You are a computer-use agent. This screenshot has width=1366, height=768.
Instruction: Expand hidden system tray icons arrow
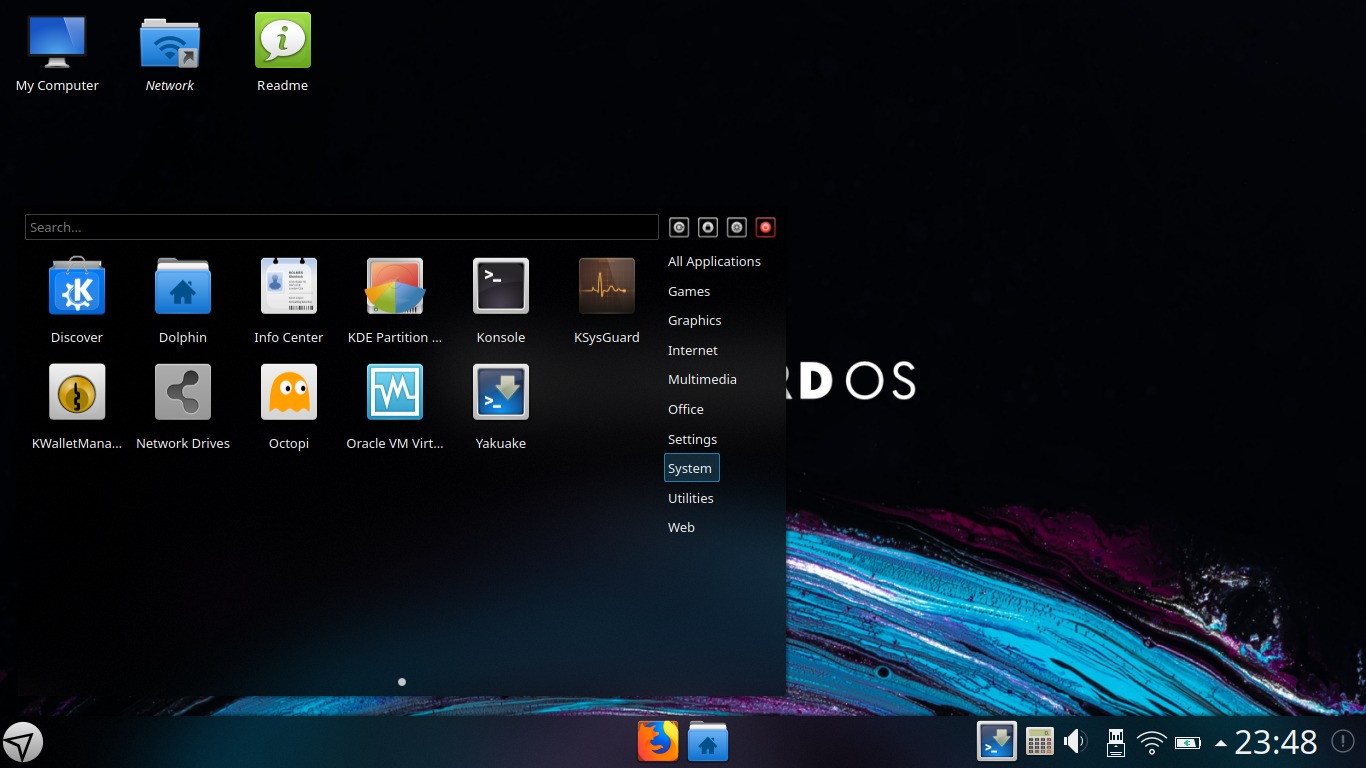1220,743
